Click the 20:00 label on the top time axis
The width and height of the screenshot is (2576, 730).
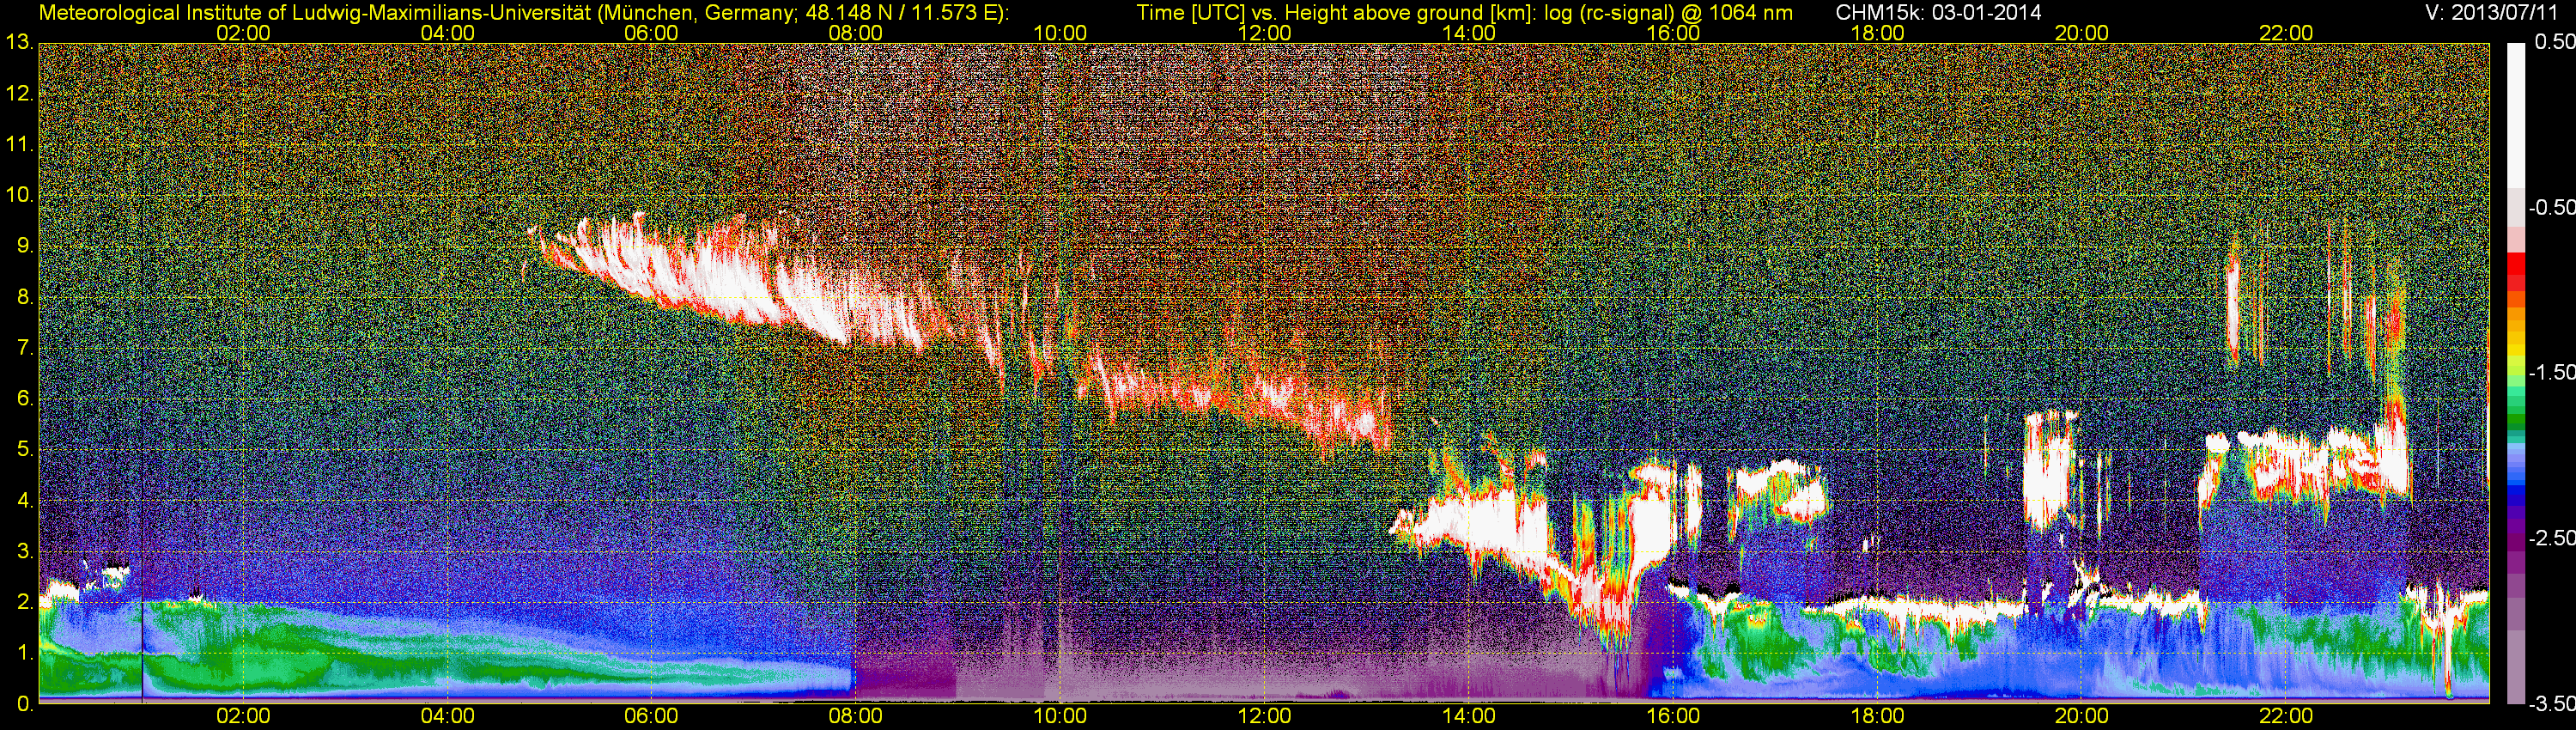pyautogui.click(x=2082, y=33)
